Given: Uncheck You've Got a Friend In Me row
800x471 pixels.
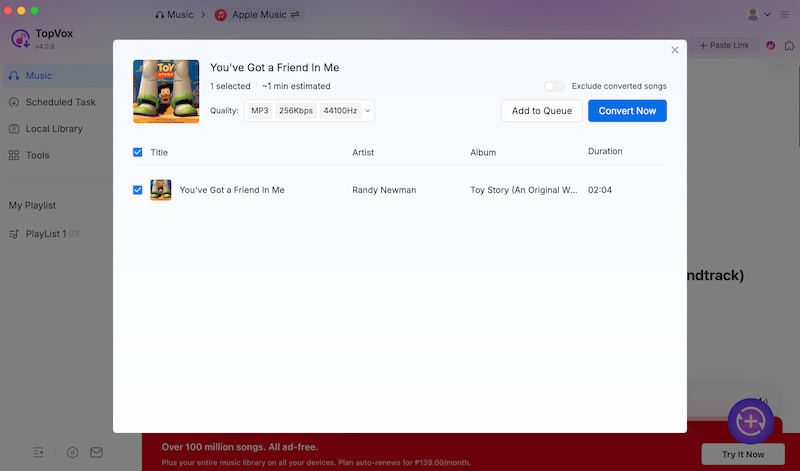Looking at the screenshot, I should 138,190.
